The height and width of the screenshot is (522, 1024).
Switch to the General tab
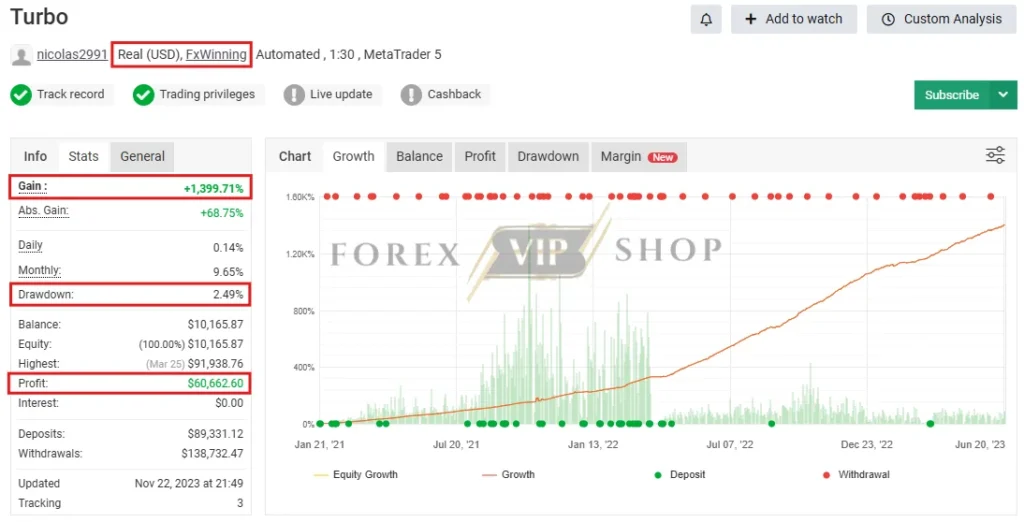click(142, 156)
